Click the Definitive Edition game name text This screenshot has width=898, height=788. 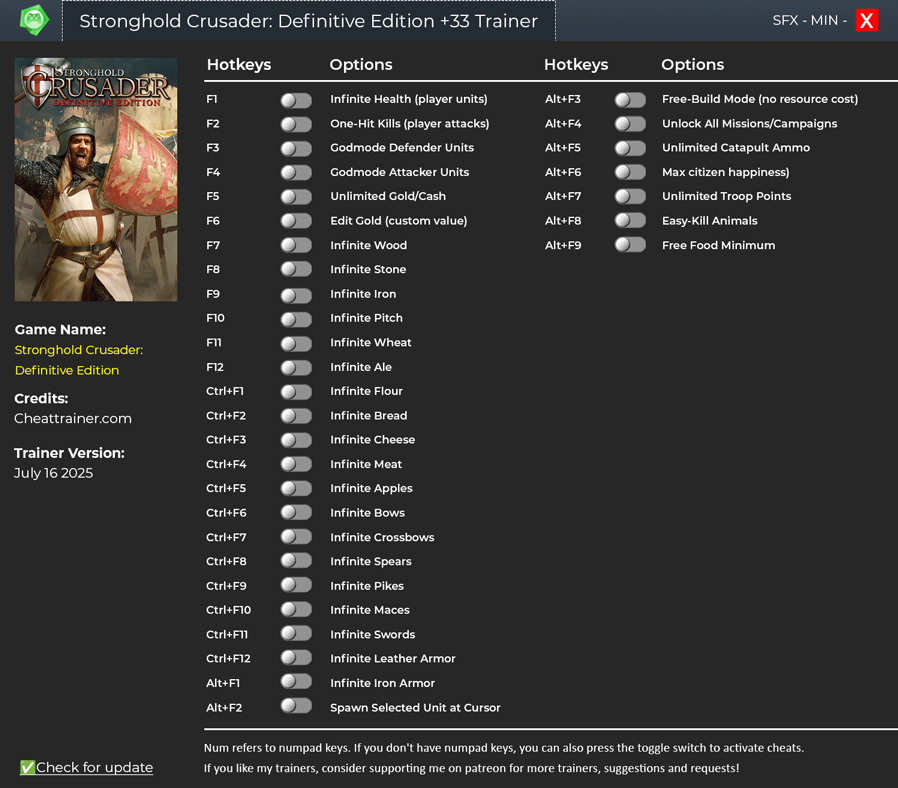coord(67,371)
